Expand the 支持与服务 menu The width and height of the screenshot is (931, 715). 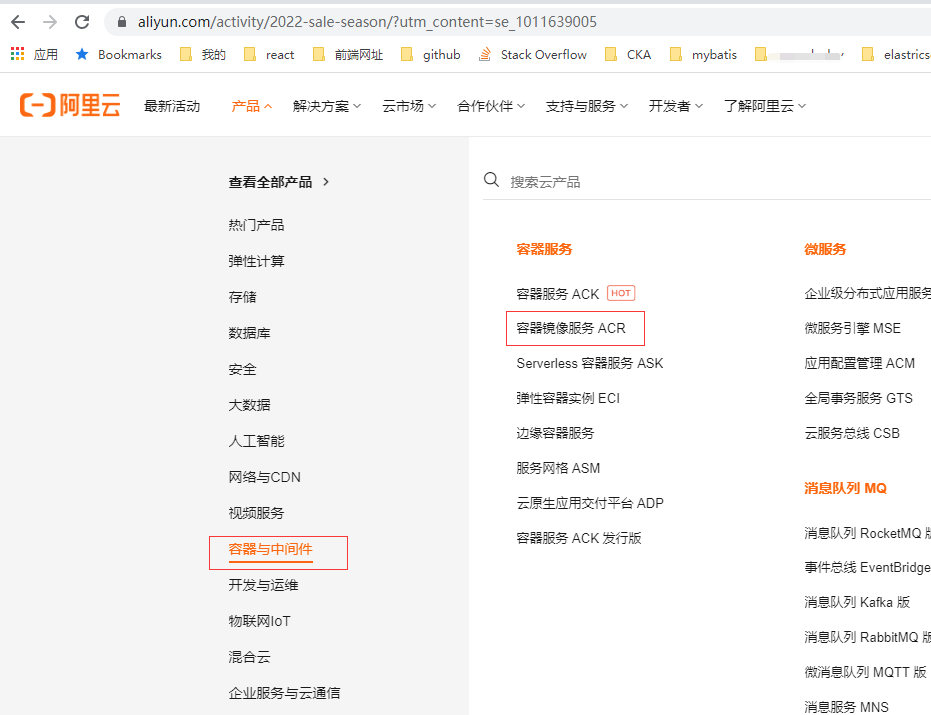pos(587,106)
